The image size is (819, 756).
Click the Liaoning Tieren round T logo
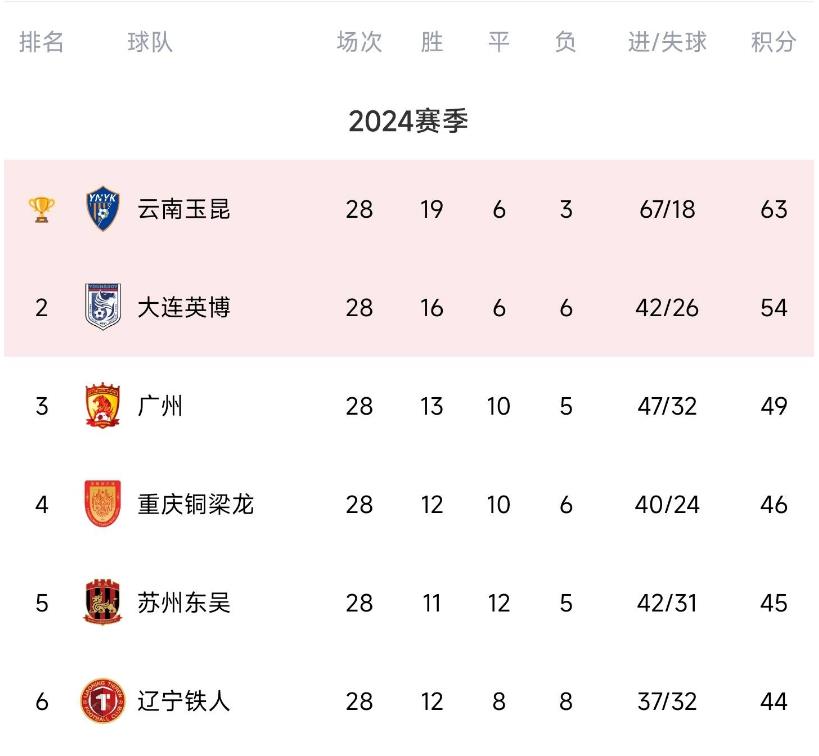[x=103, y=701]
